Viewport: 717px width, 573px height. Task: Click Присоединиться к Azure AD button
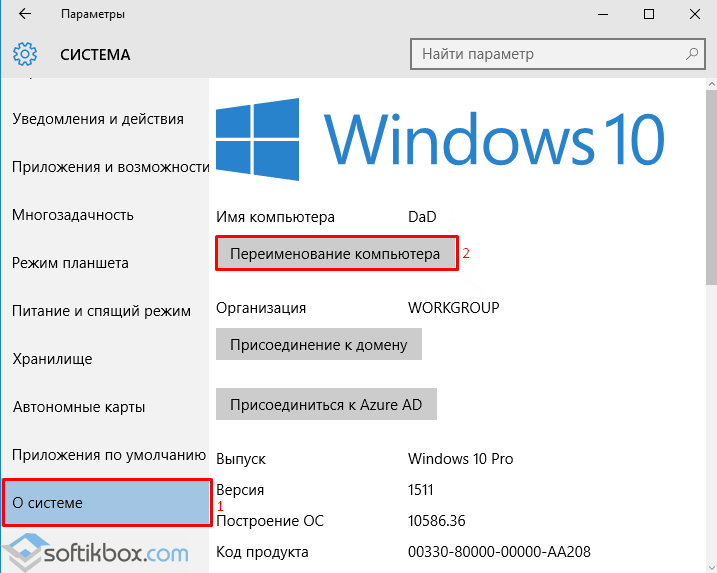326,405
